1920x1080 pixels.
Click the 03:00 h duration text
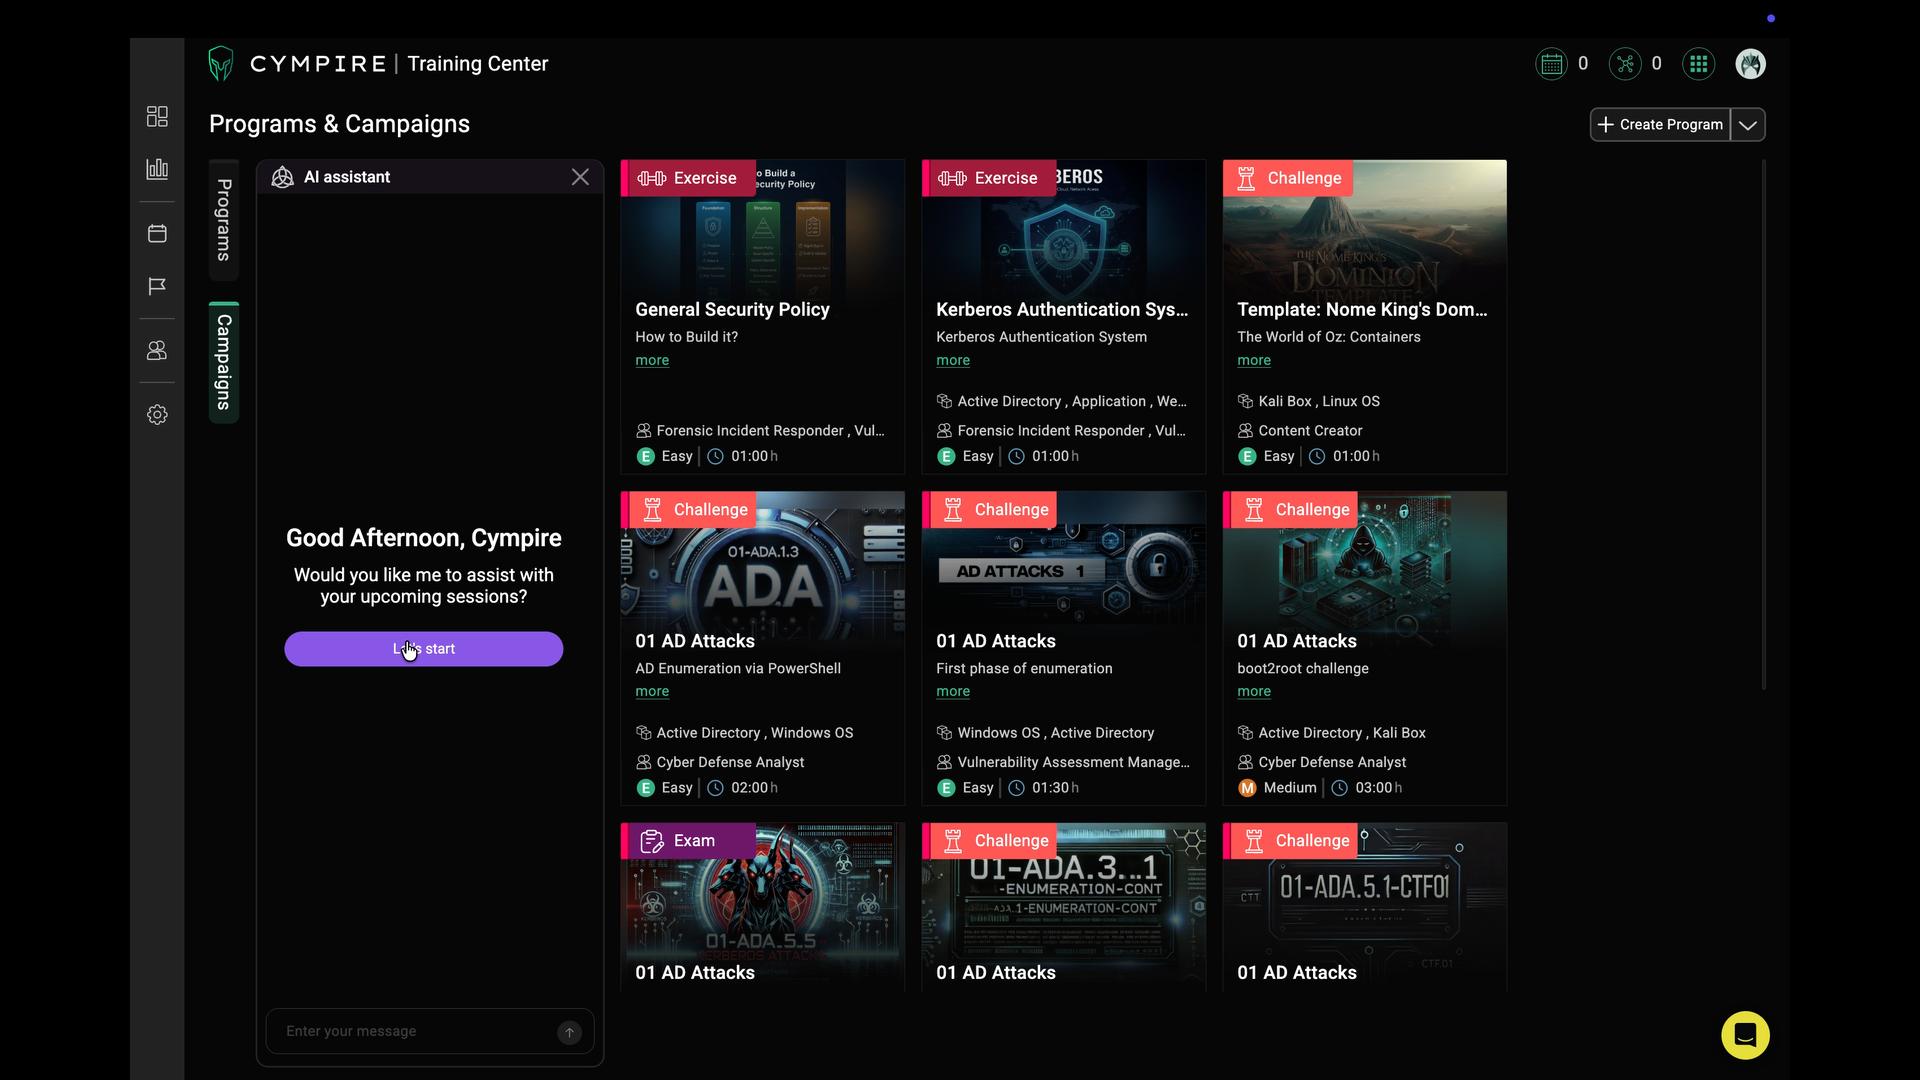click(x=1378, y=788)
